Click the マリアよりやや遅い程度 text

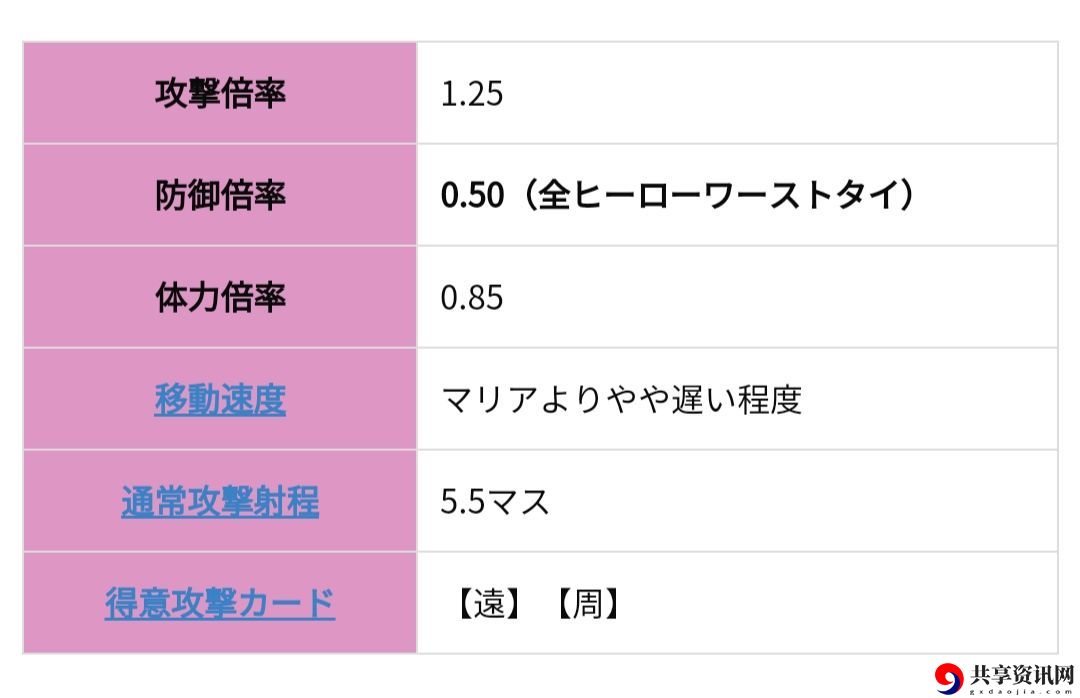621,400
